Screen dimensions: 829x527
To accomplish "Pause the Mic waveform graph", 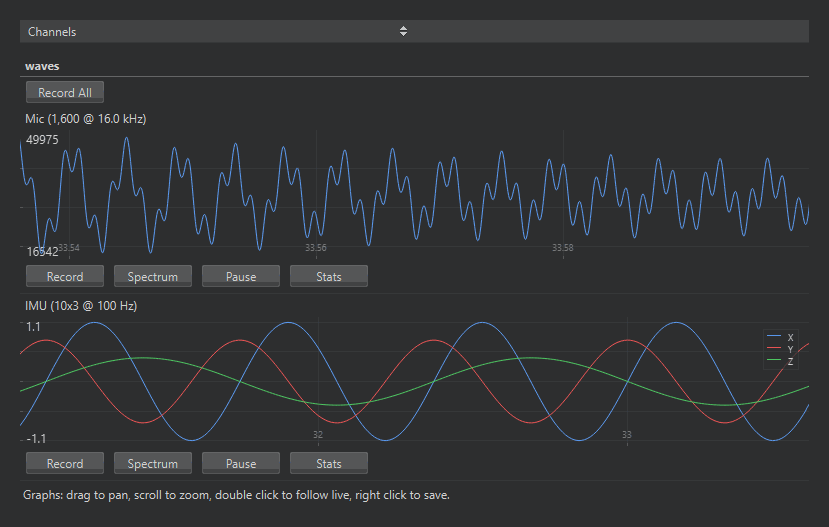I will coord(241,276).
